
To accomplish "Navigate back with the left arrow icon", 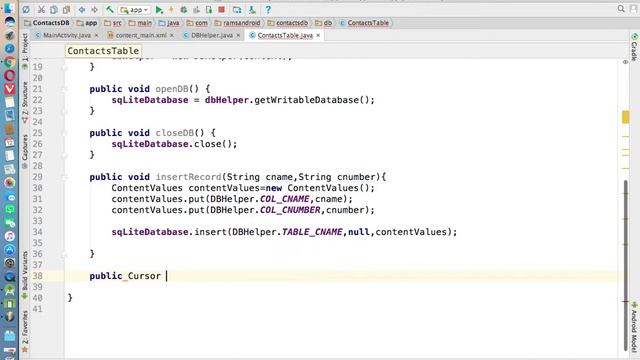I will pos(82,9).
